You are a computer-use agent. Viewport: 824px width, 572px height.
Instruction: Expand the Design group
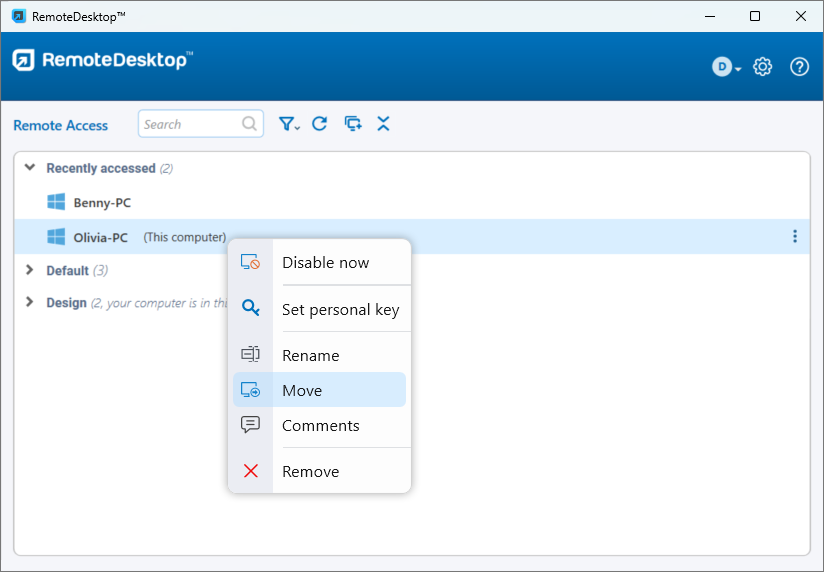(30, 302)
